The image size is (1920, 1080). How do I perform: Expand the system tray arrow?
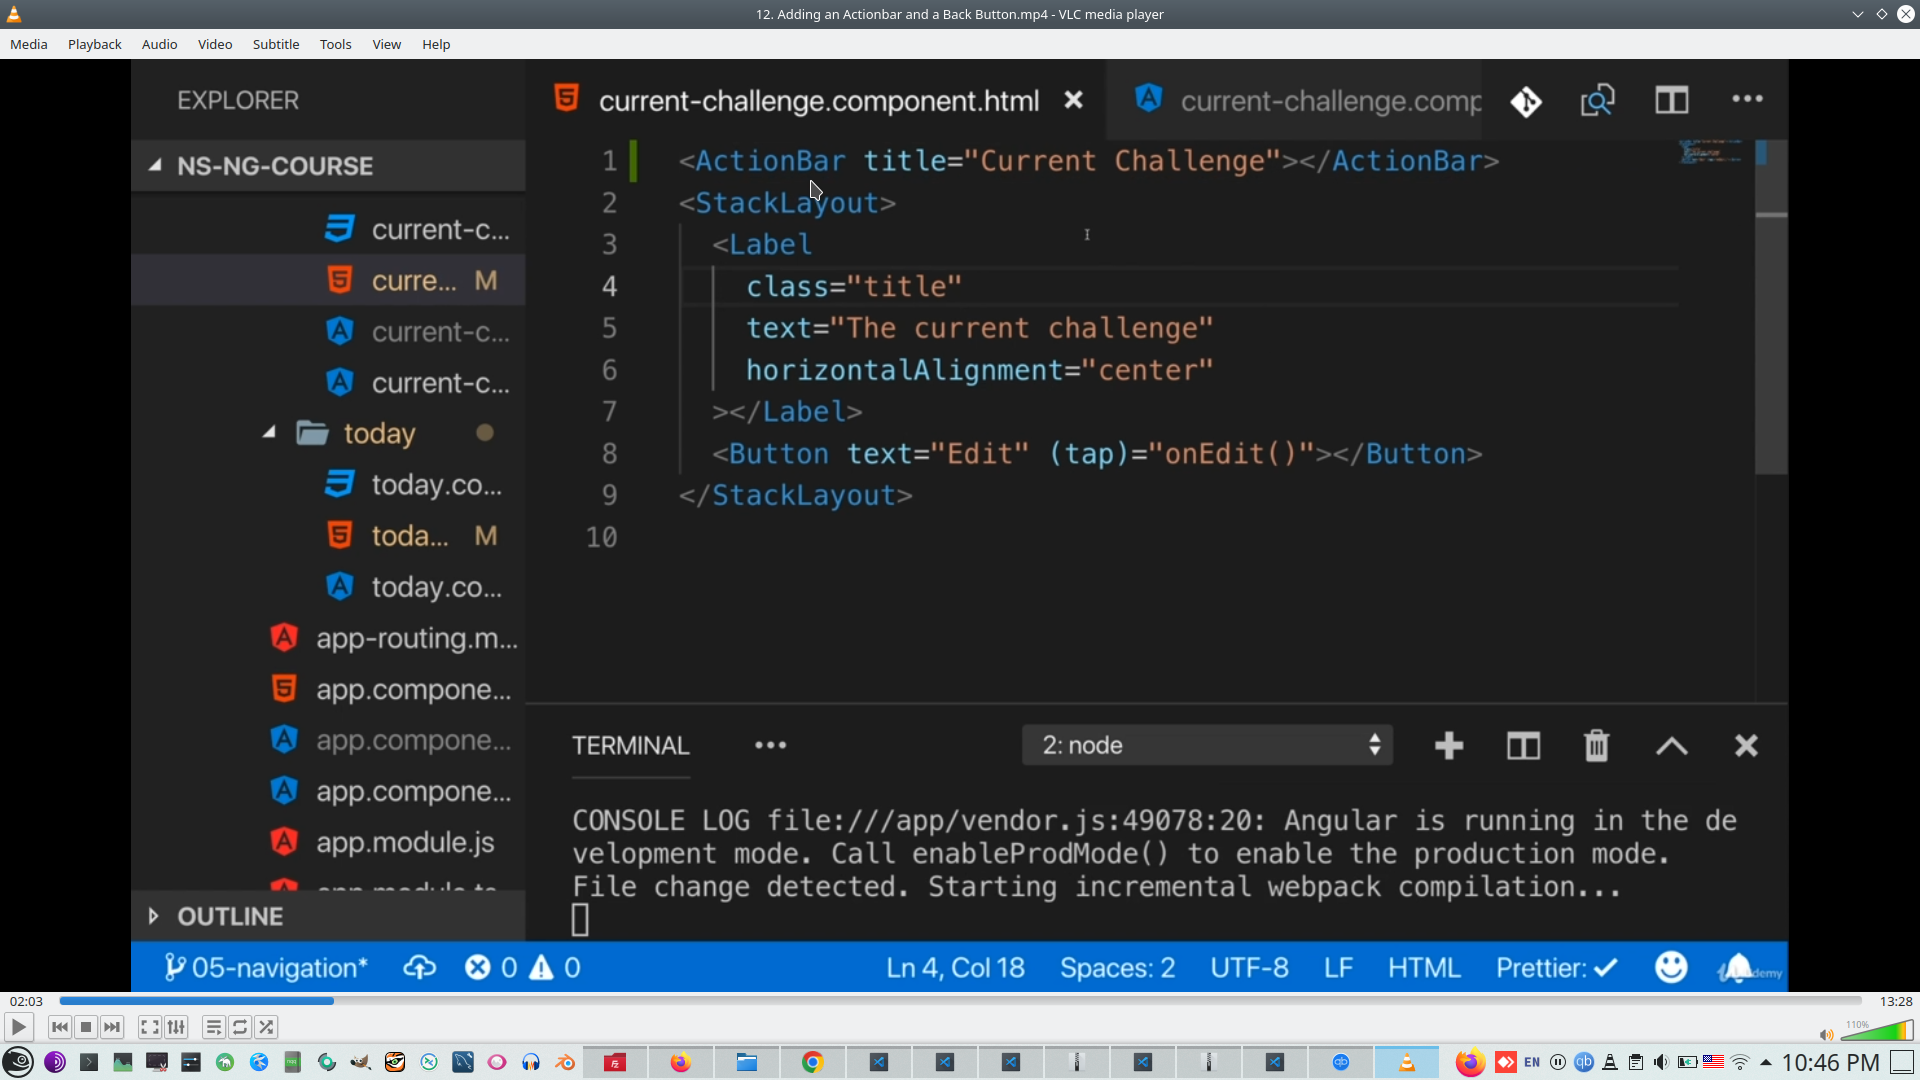[1765, 1062]
